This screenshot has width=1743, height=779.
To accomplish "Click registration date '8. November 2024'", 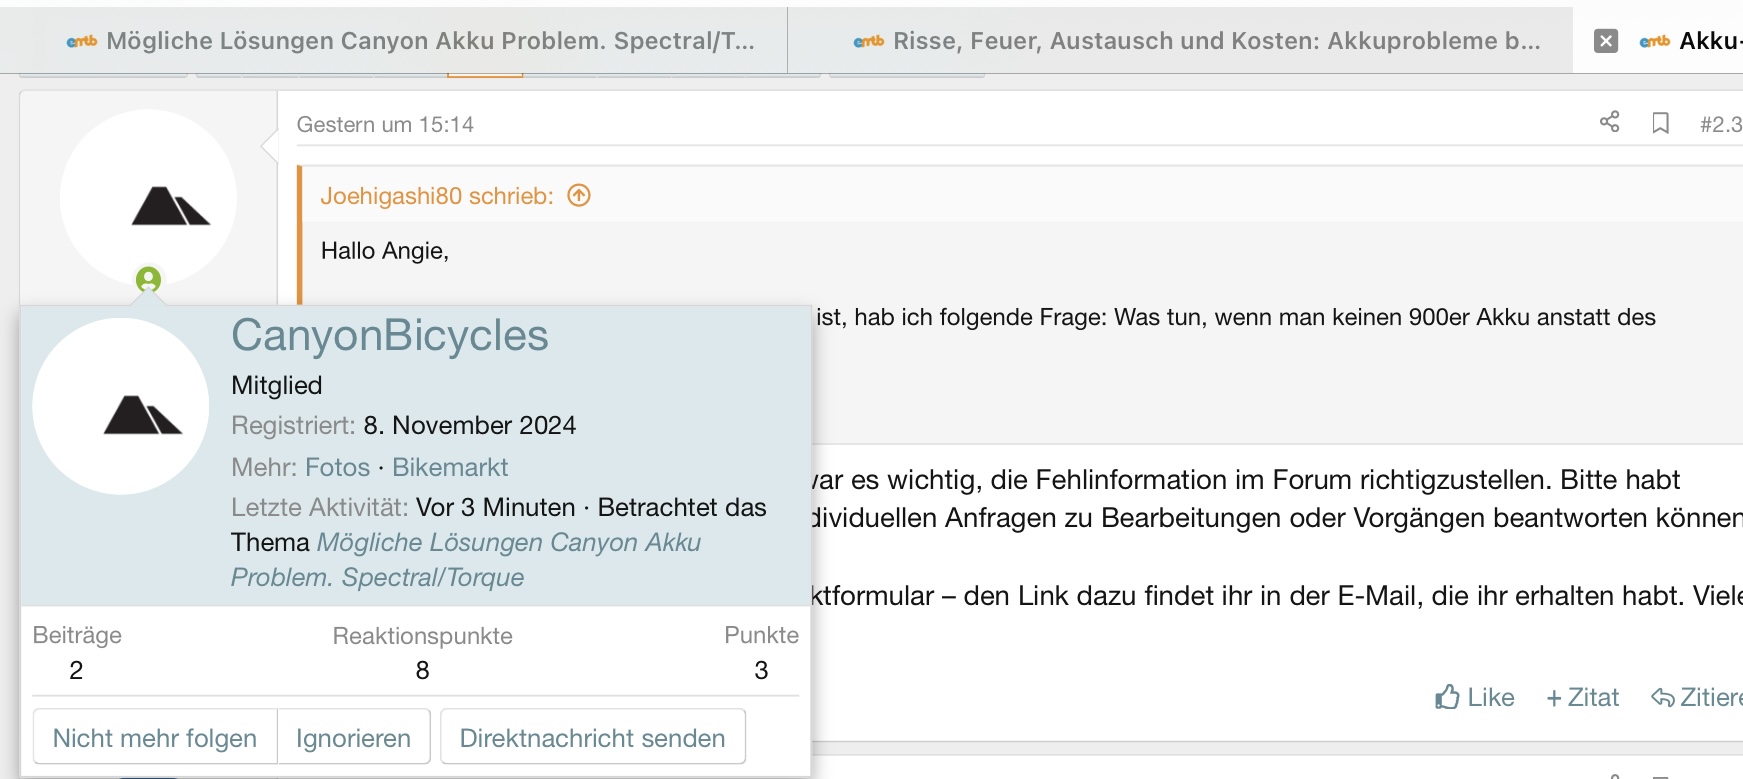I will (x=470, y=425).
